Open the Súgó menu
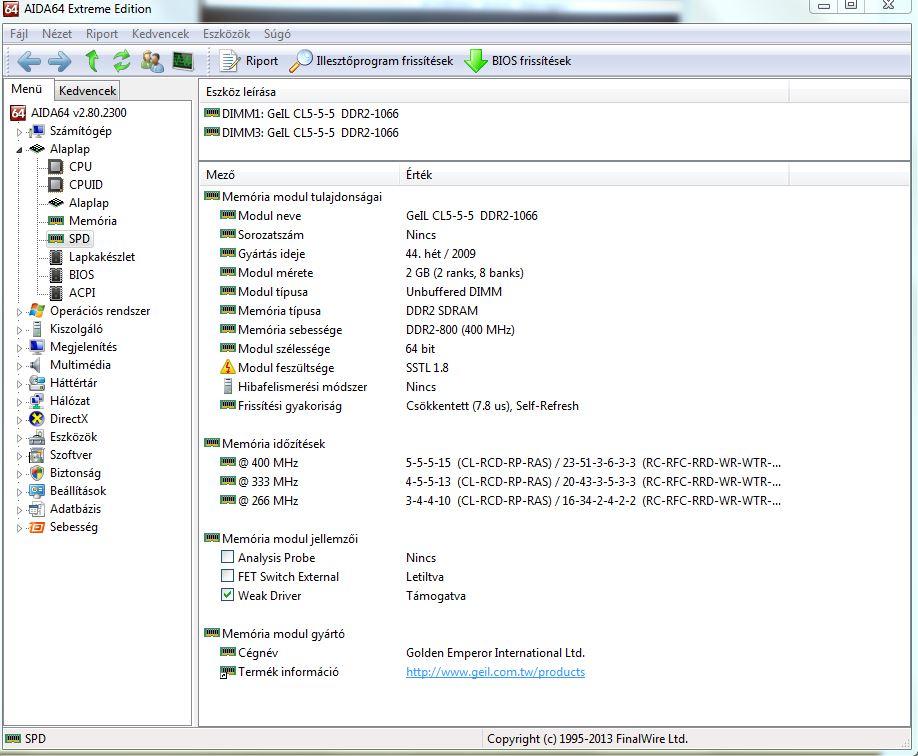Screen dimensions: 918x756 [x=277, y=34]
